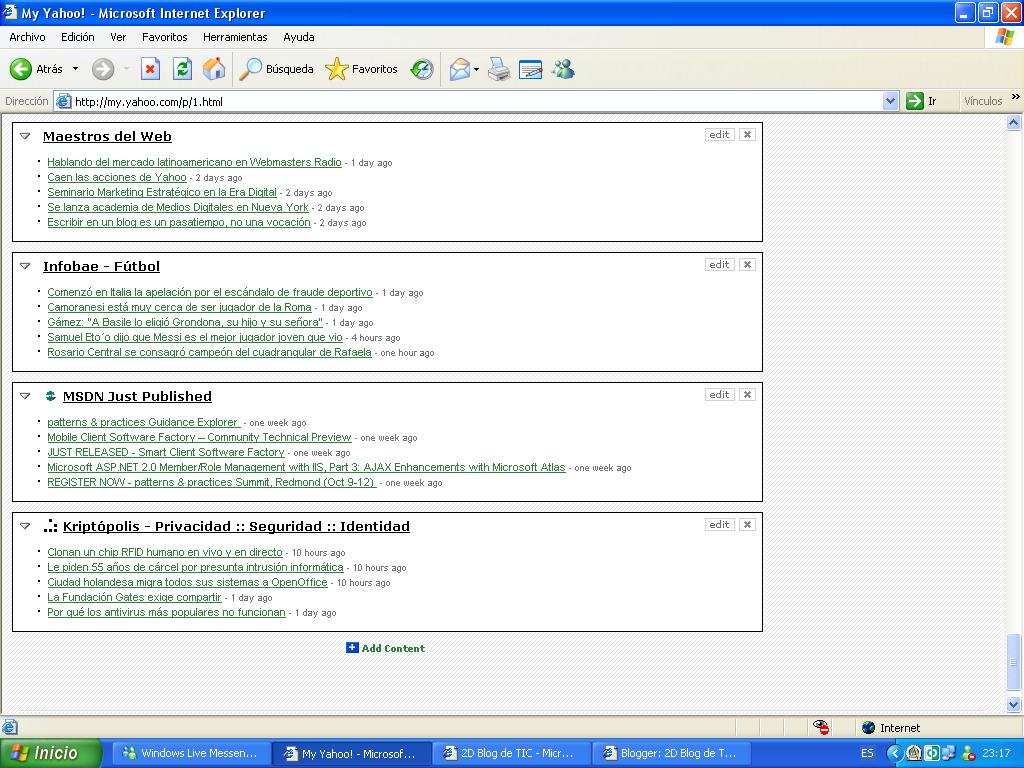Open the History clock icon

422,69
